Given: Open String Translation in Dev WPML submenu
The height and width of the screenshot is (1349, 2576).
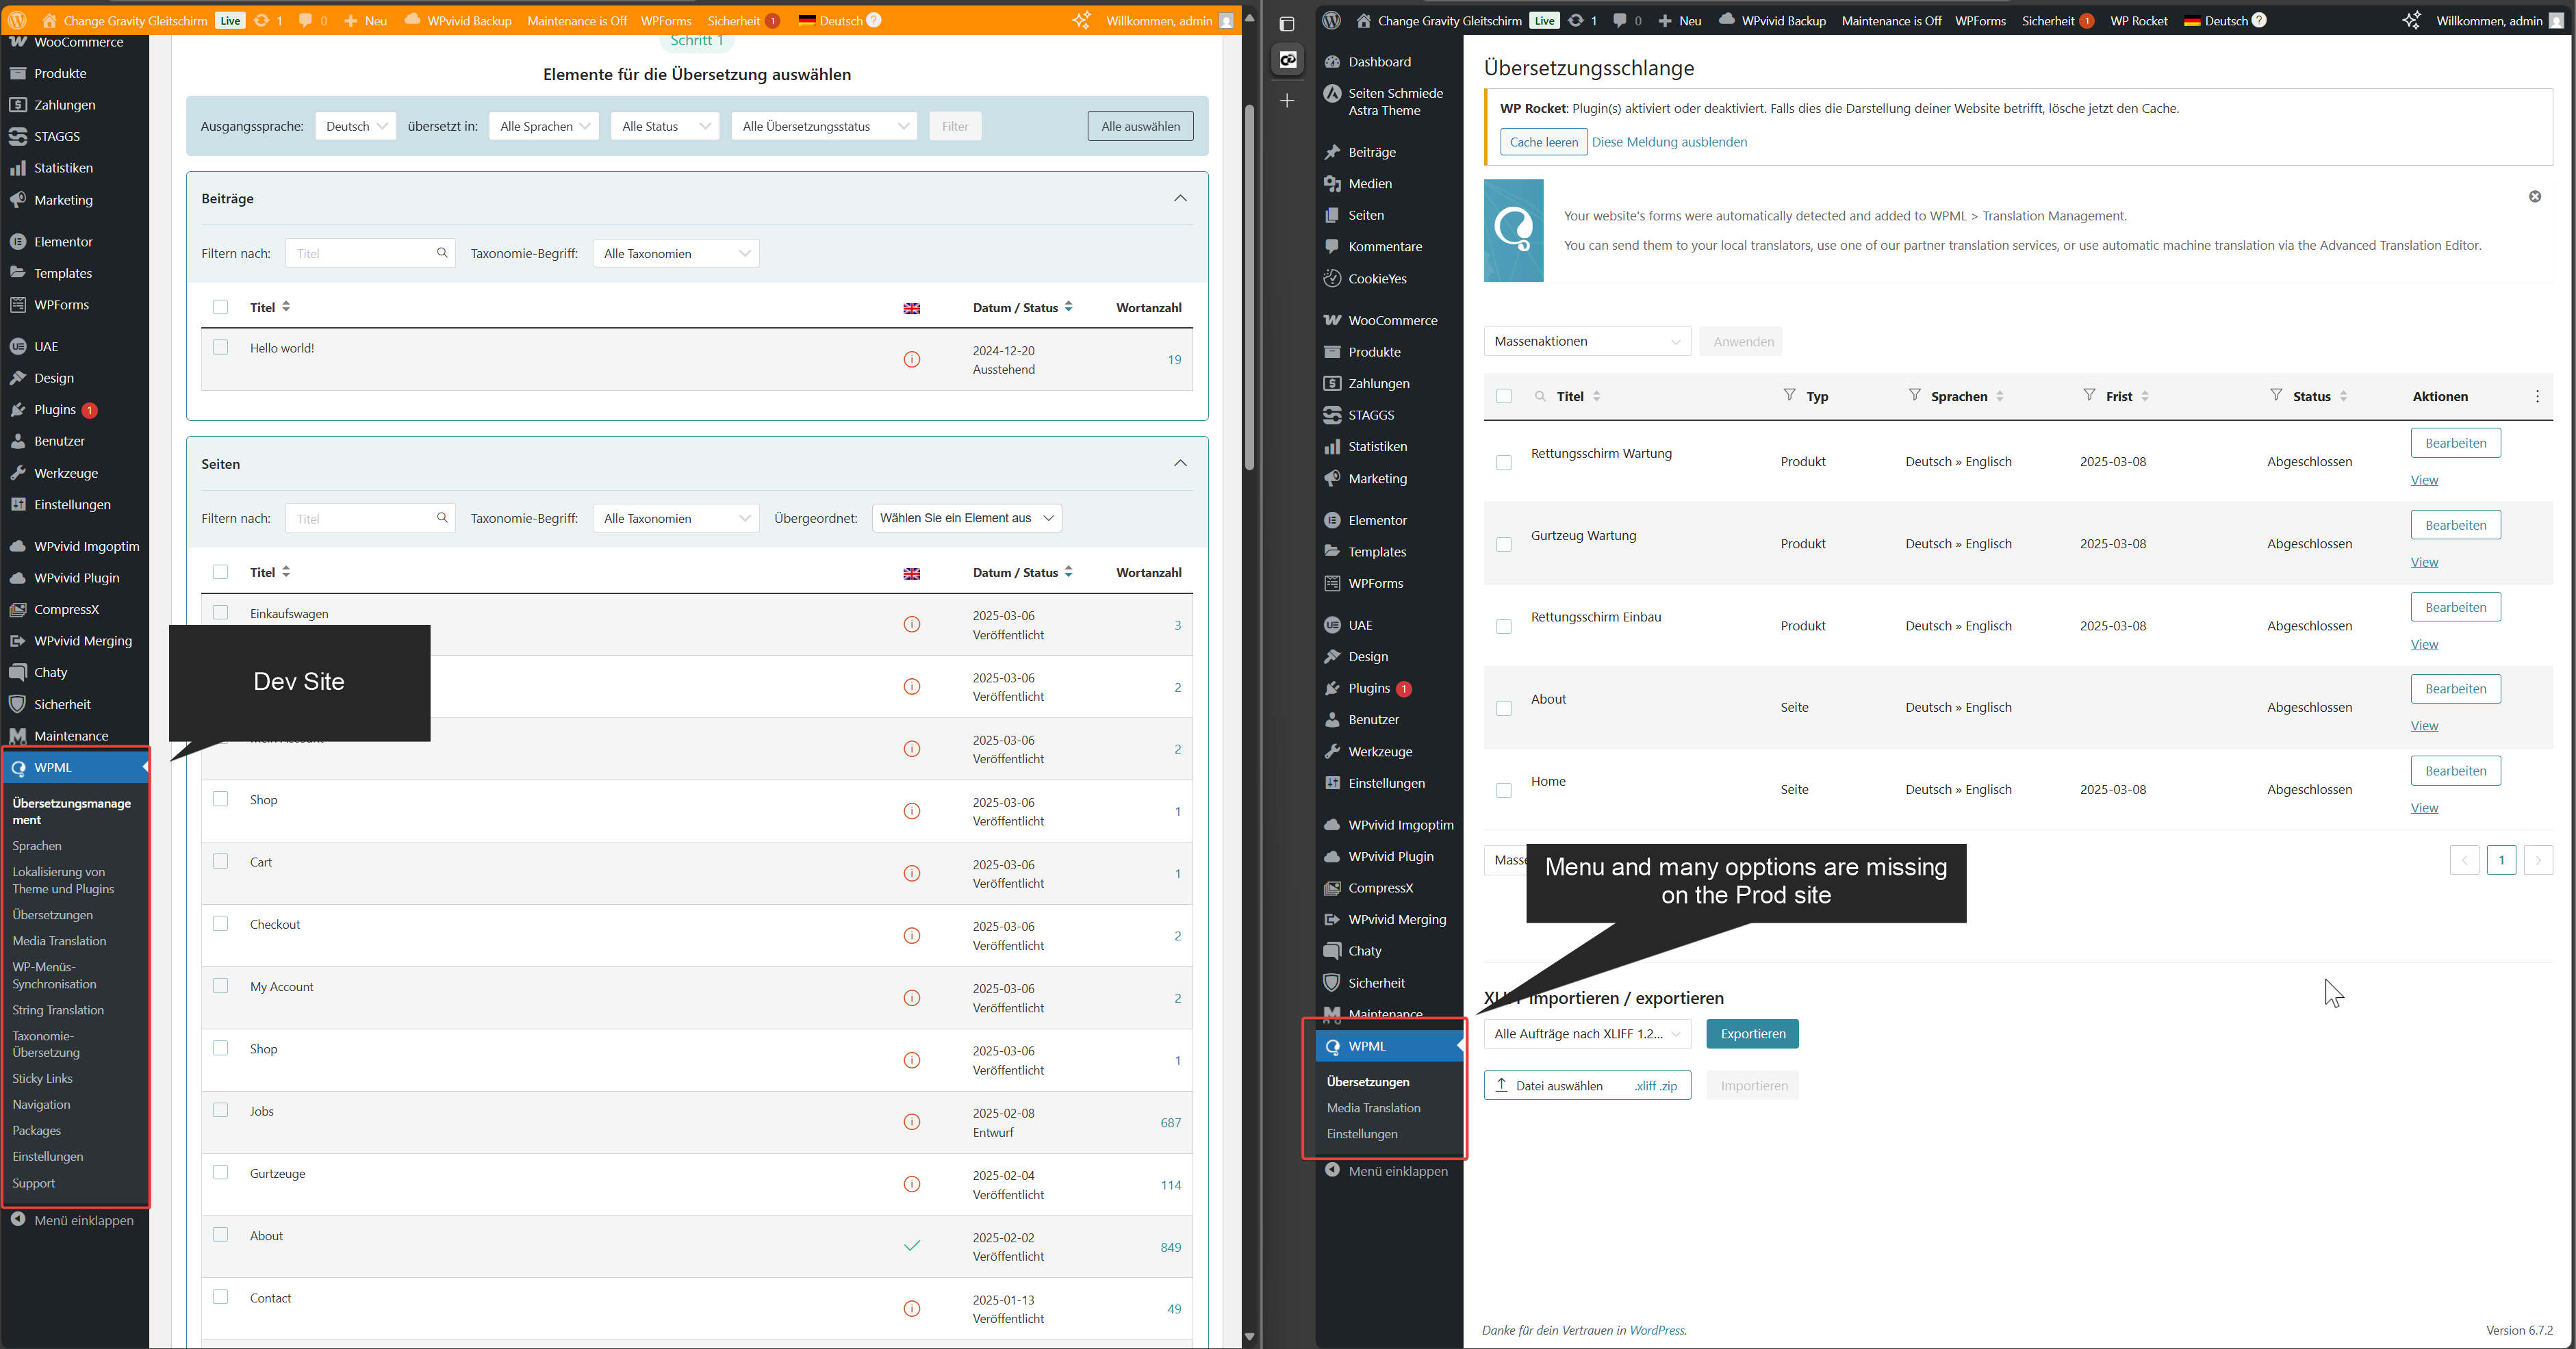Looking at the screenshot, I should point(58,1010).
